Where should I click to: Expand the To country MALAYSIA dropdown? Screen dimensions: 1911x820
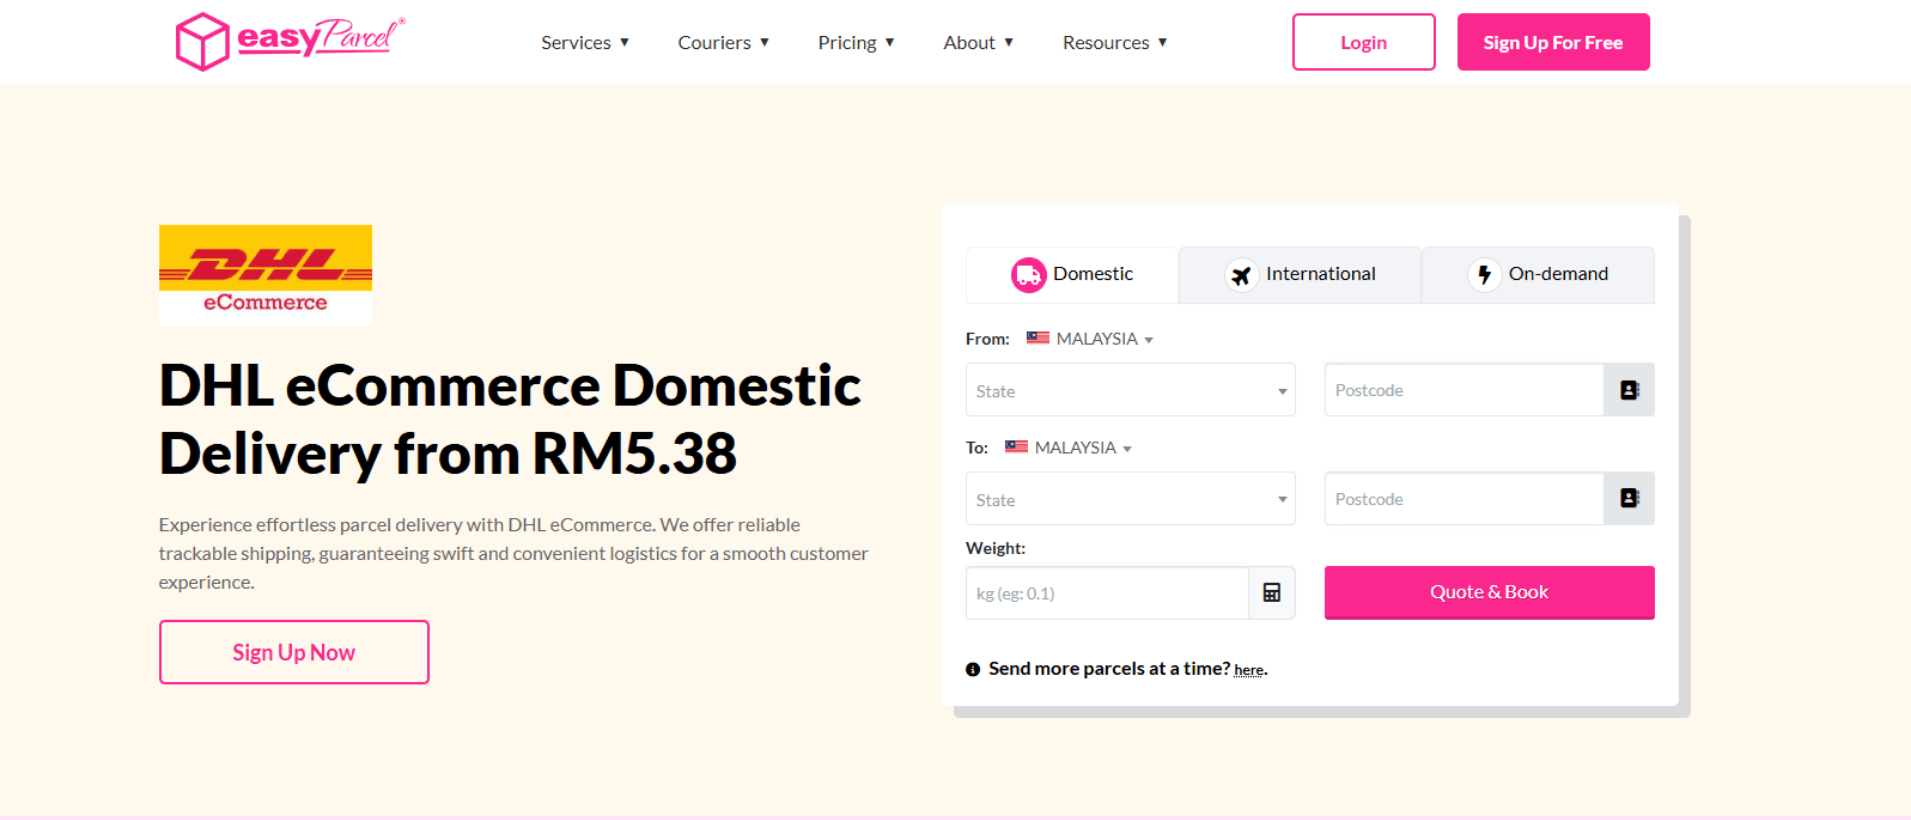[1083, 448]
